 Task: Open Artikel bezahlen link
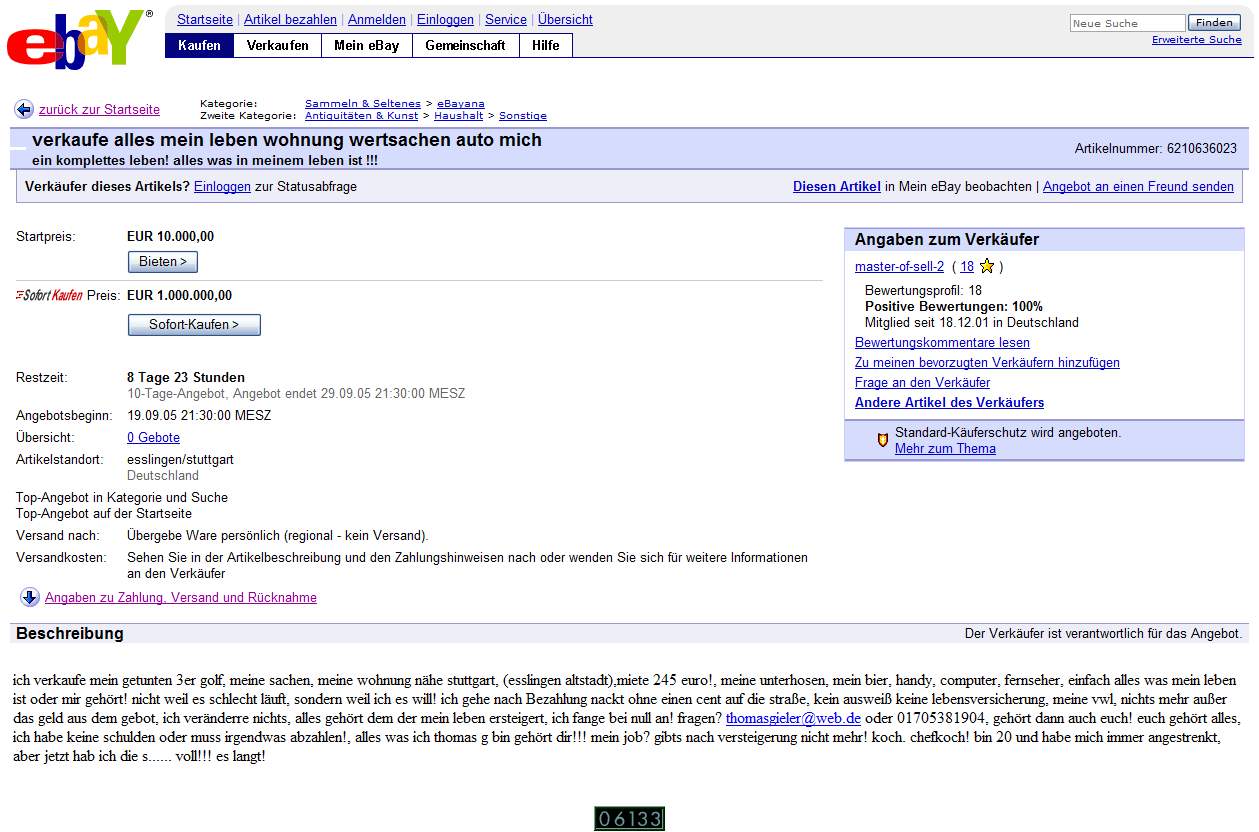(290, 19)
